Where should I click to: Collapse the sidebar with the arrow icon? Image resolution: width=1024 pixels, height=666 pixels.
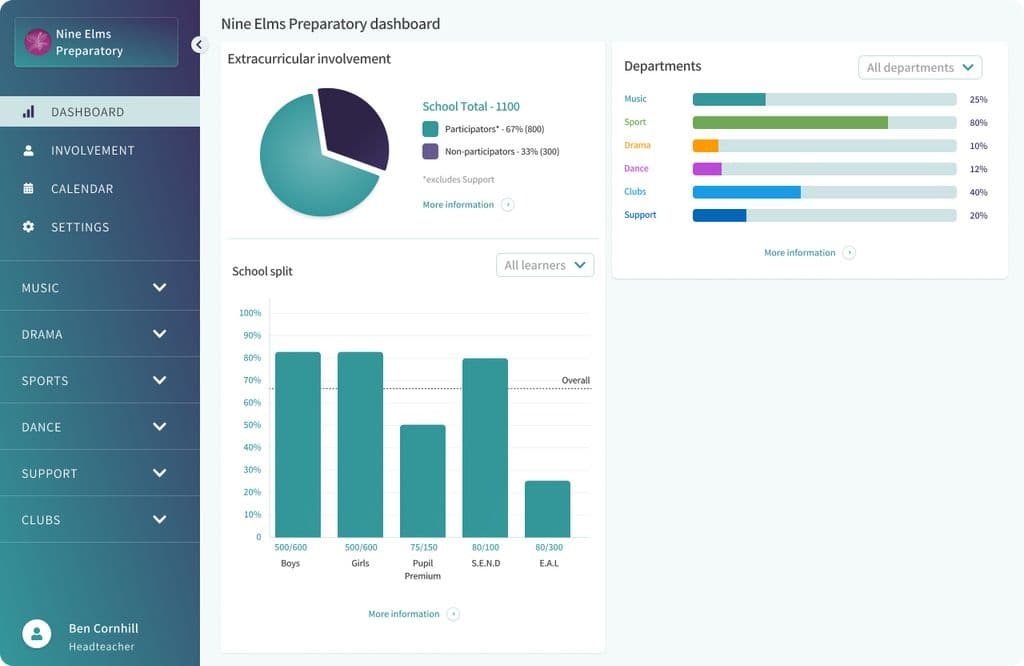click(198, 44)
